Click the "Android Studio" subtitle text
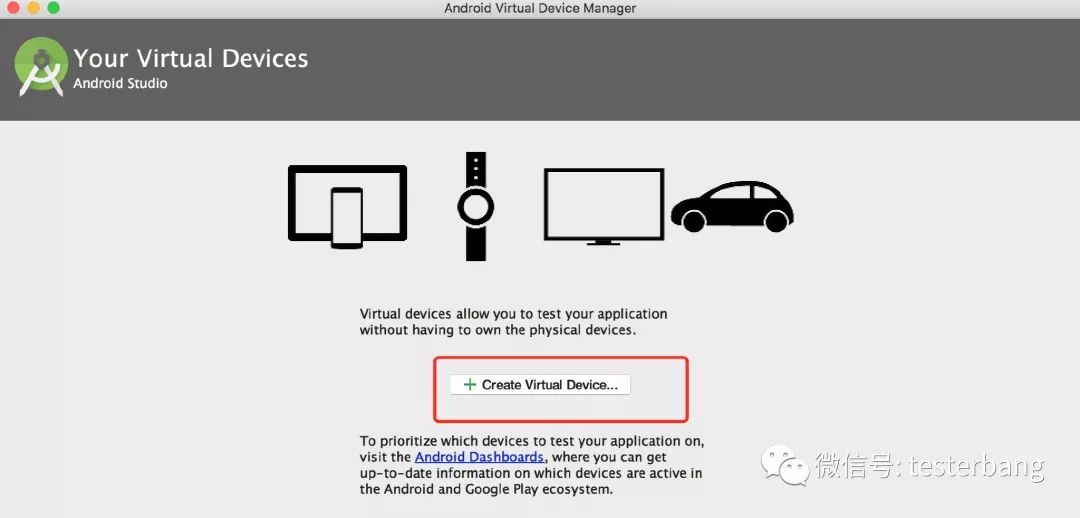Image resolution: width=1080 pixels, height=518 pixels. (121, 84)
